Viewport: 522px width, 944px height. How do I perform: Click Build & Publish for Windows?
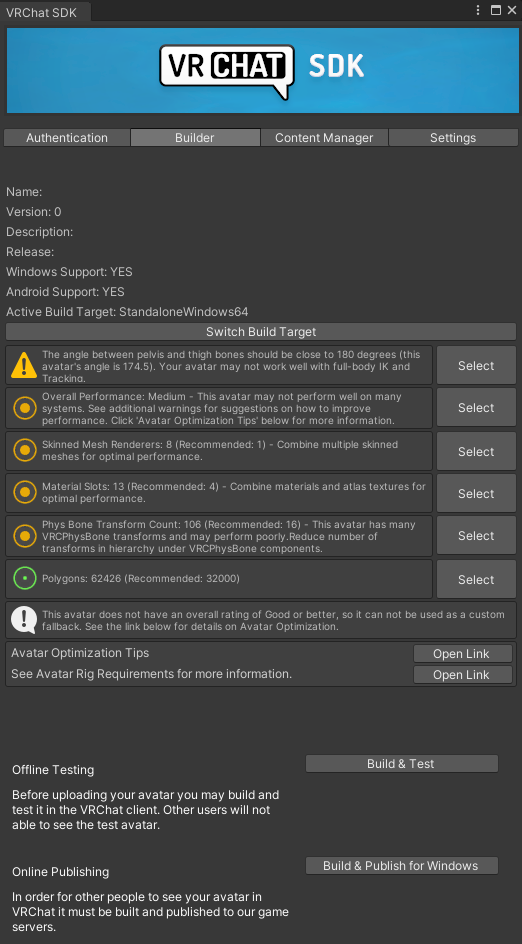pos(402,866)
